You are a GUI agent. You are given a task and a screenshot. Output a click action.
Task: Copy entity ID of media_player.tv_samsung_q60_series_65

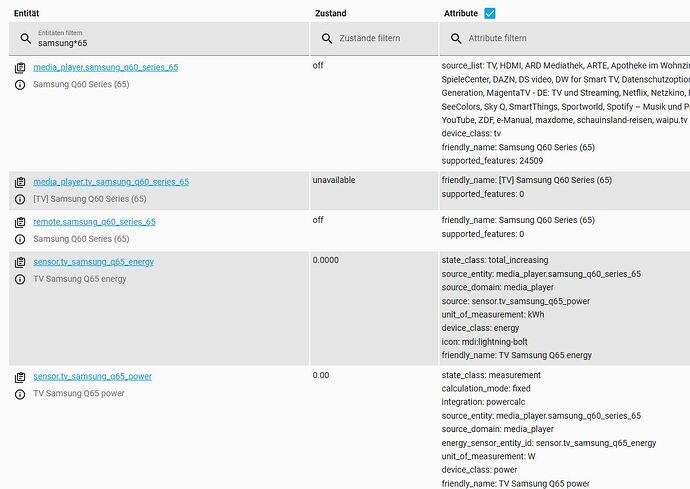[x=20, y=182]
